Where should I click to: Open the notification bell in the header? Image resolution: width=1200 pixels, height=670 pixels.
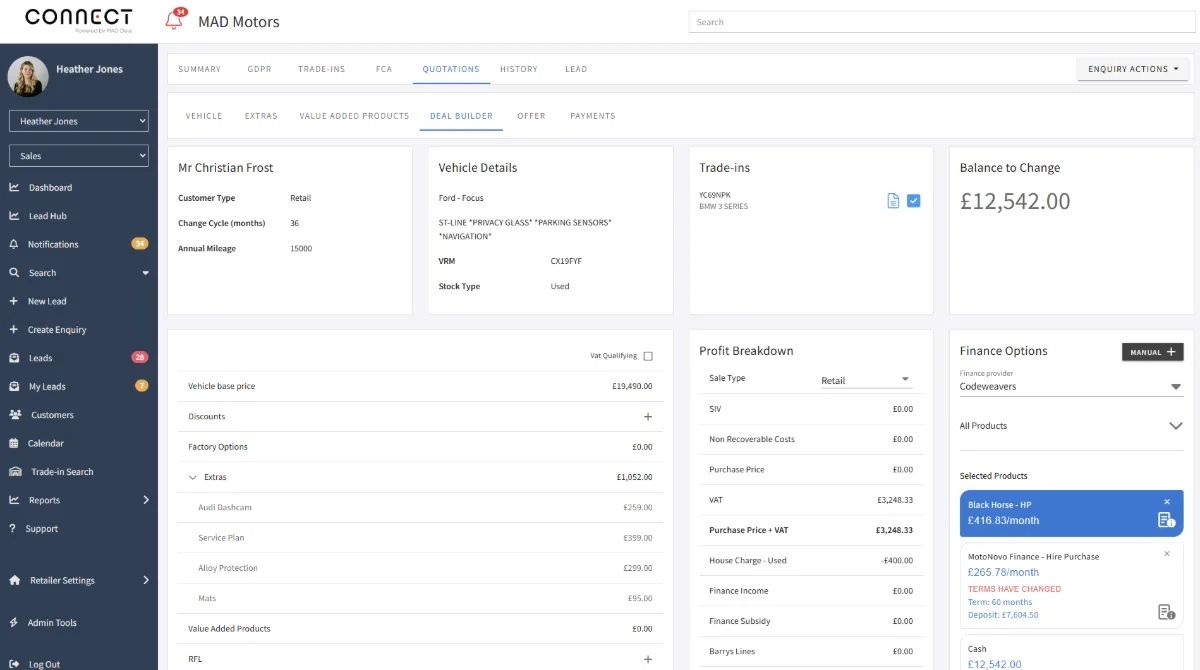pos(175,20)
